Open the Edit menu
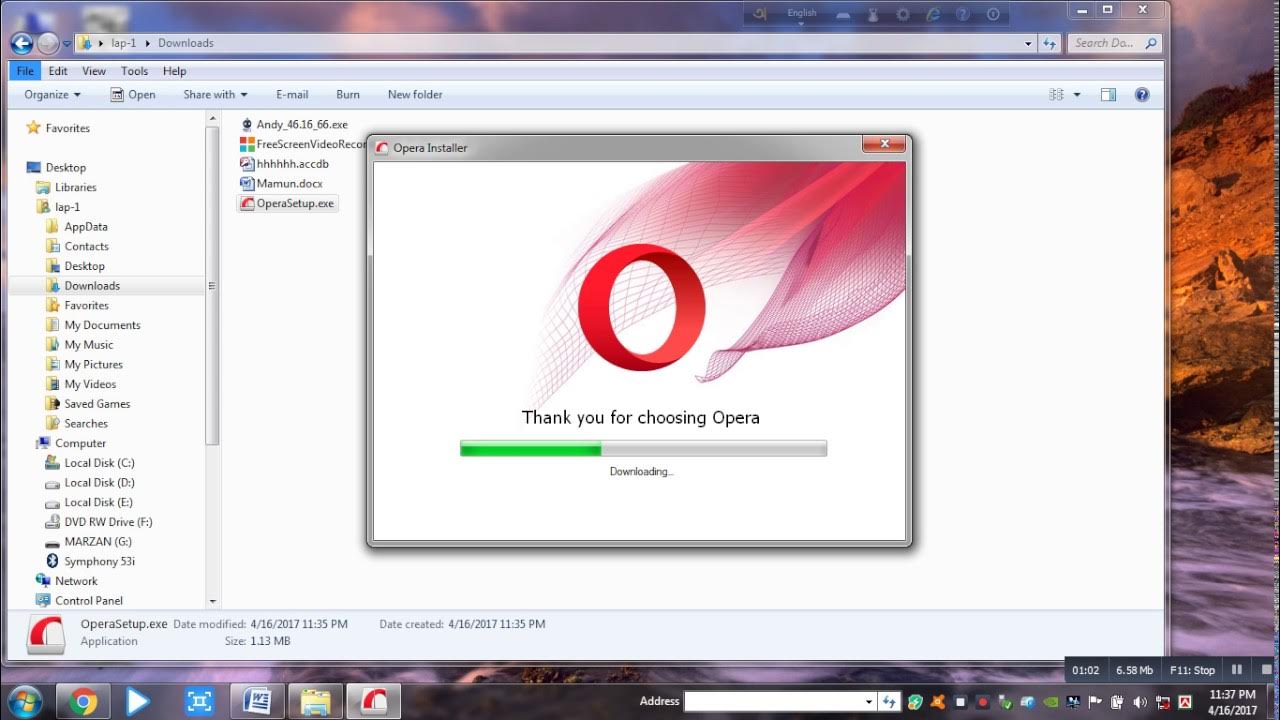Screen dimensions: 1280x720 (x=58, y=71)
